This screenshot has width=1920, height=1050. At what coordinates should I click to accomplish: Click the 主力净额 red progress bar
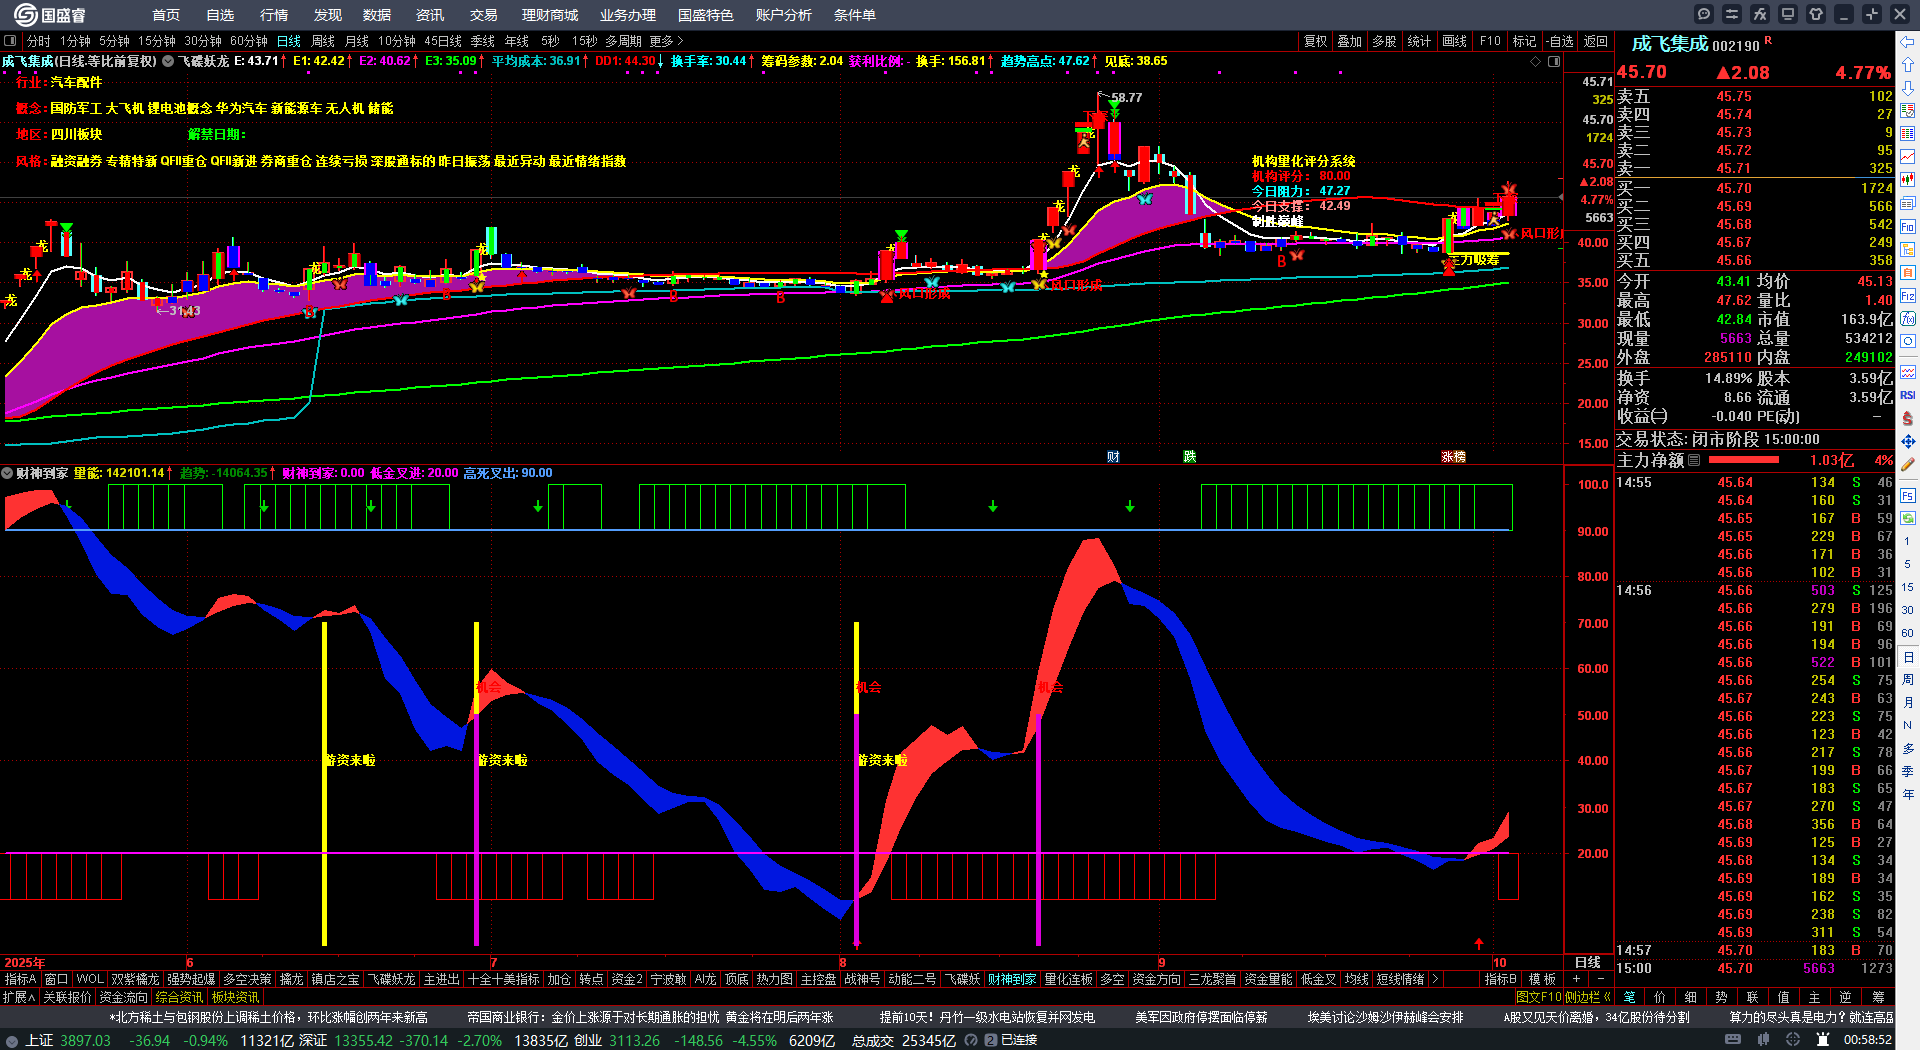pyautogui.click(x=1744, y=460)
